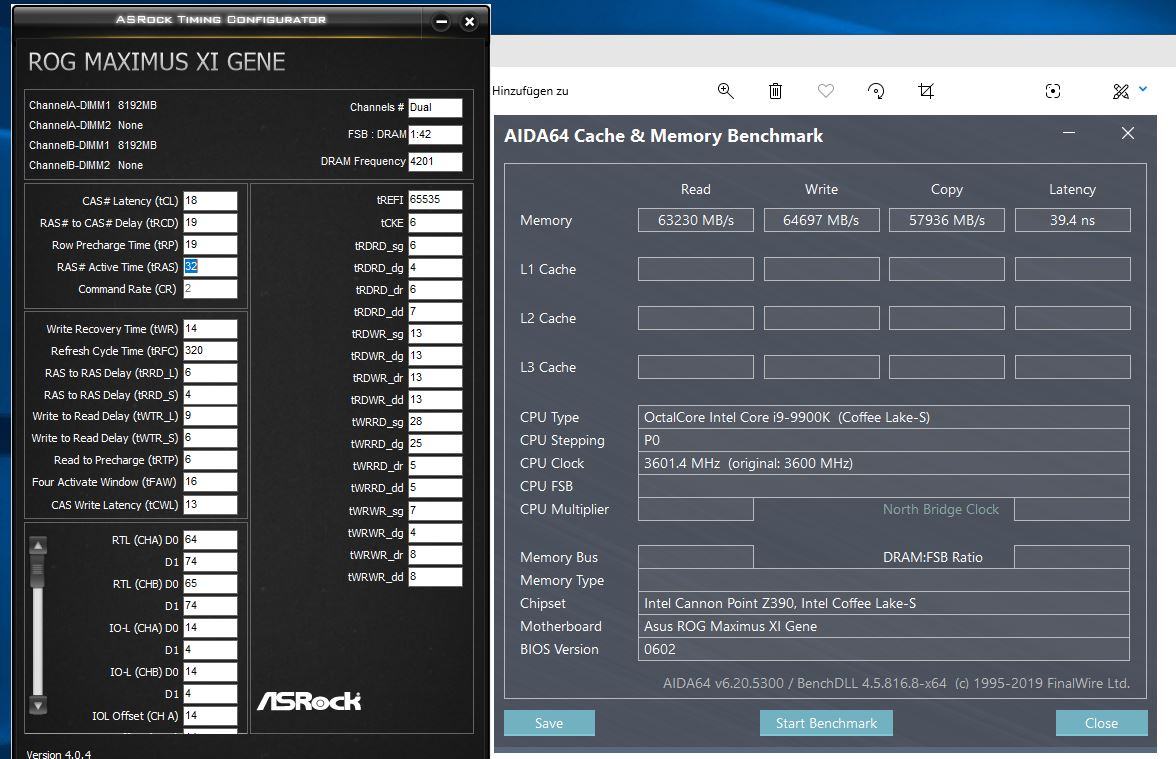
Task: Click the Command Rate (CR) field
Action: (x=210, y=289)
